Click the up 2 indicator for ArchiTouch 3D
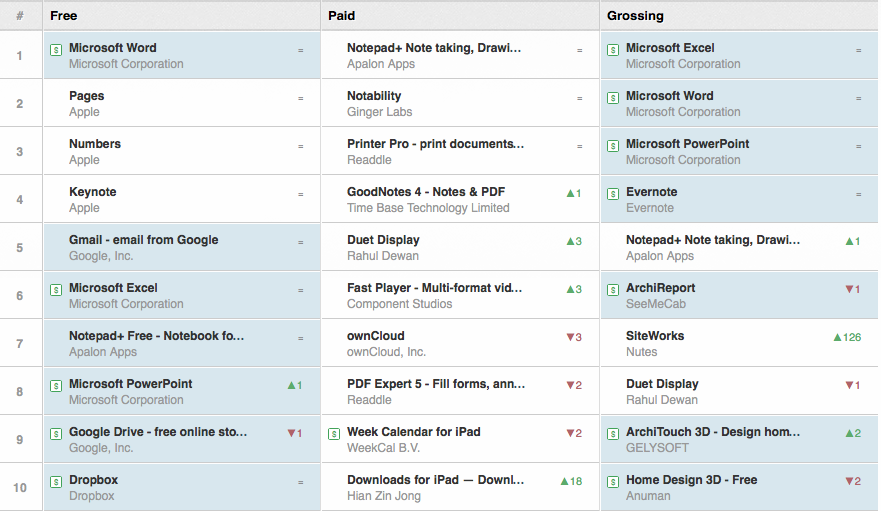Image resolution: width=881 pixels, height=511 pixels. (x=853, y=433)
